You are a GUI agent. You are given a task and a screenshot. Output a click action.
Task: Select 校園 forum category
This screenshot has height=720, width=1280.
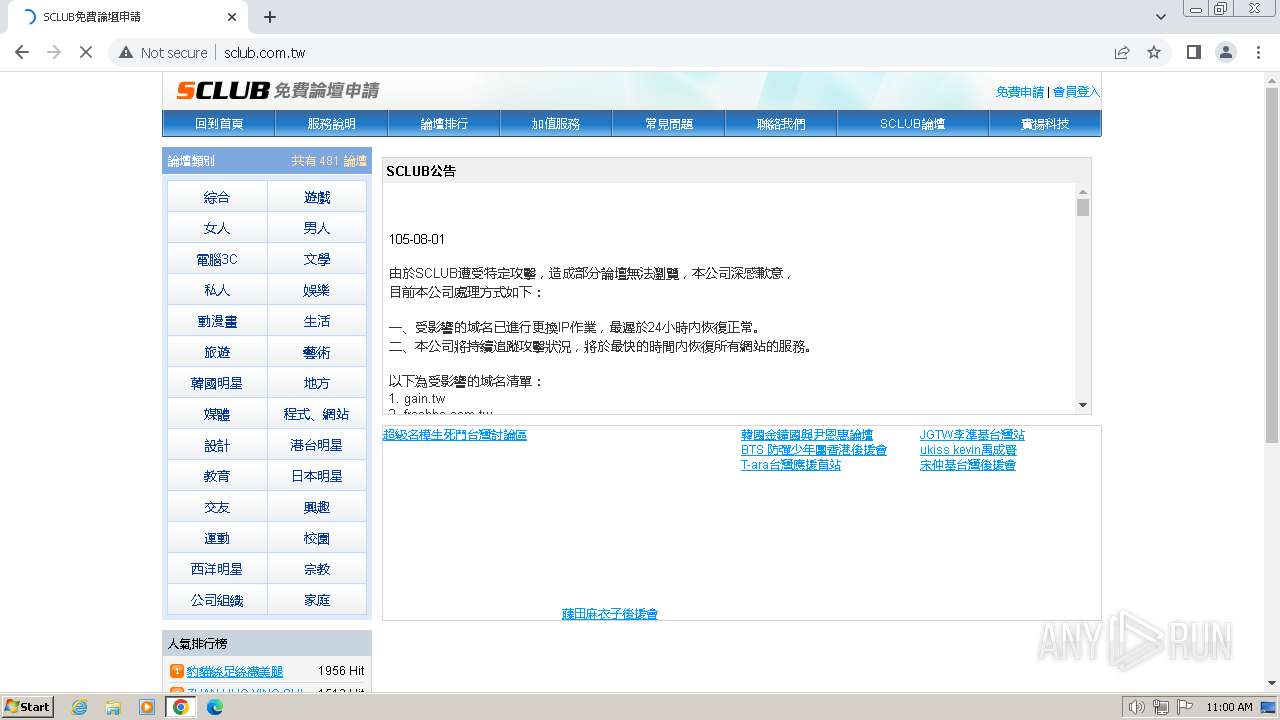pos(317,538)
